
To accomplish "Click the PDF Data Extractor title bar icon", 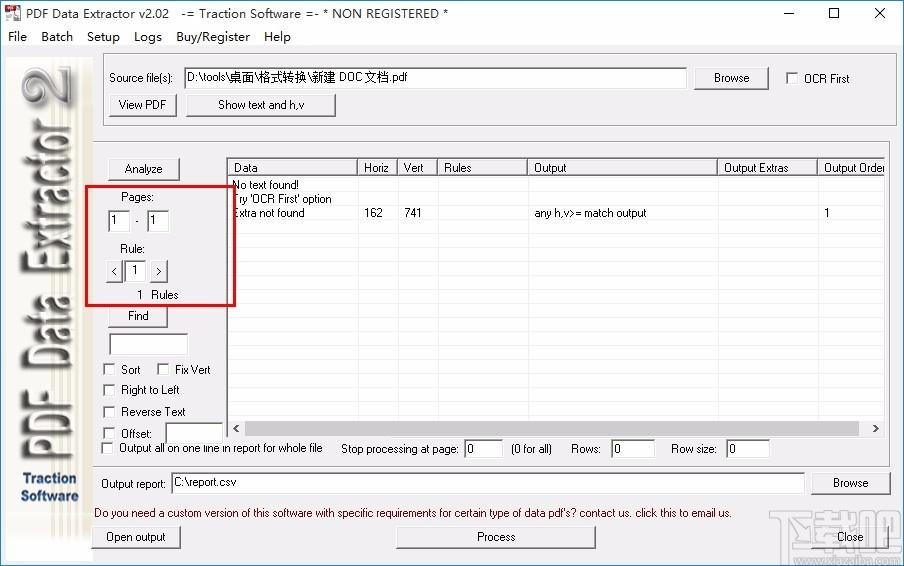I will (12, 13).
